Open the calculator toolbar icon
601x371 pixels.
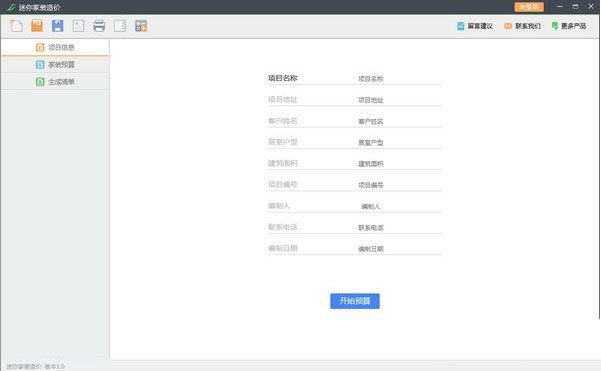[141, 26]
